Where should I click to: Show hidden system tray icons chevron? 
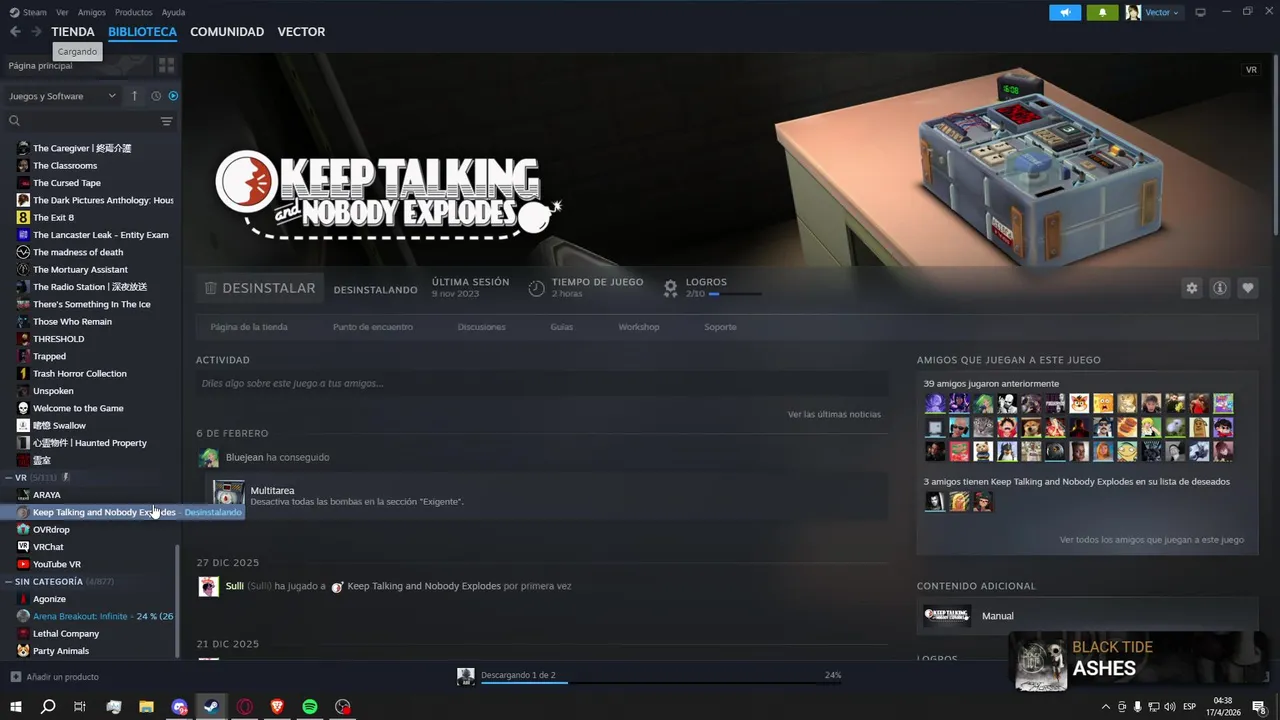click(1105, 707)
